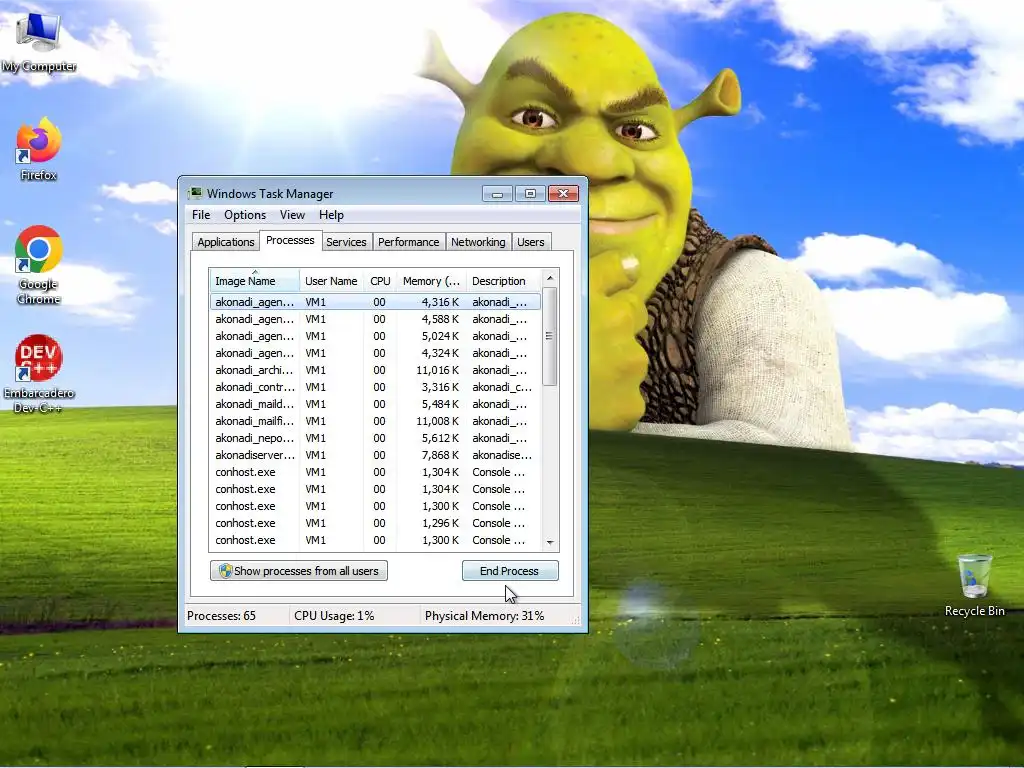Minimize the Task Manager window
This screenshot has width=1024, height=768.
point(497,194)
